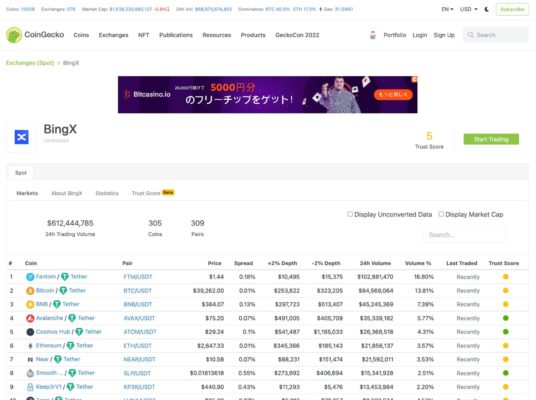Open the NEAR/USDT pair link
The height and width of the screenshot is (400, 536).
pos(139,359)
